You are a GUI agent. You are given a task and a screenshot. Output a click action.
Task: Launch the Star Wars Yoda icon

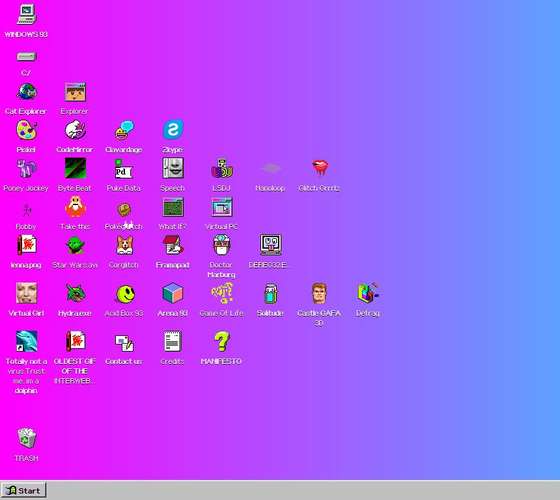pyautogui.click(x=75, y=245)
